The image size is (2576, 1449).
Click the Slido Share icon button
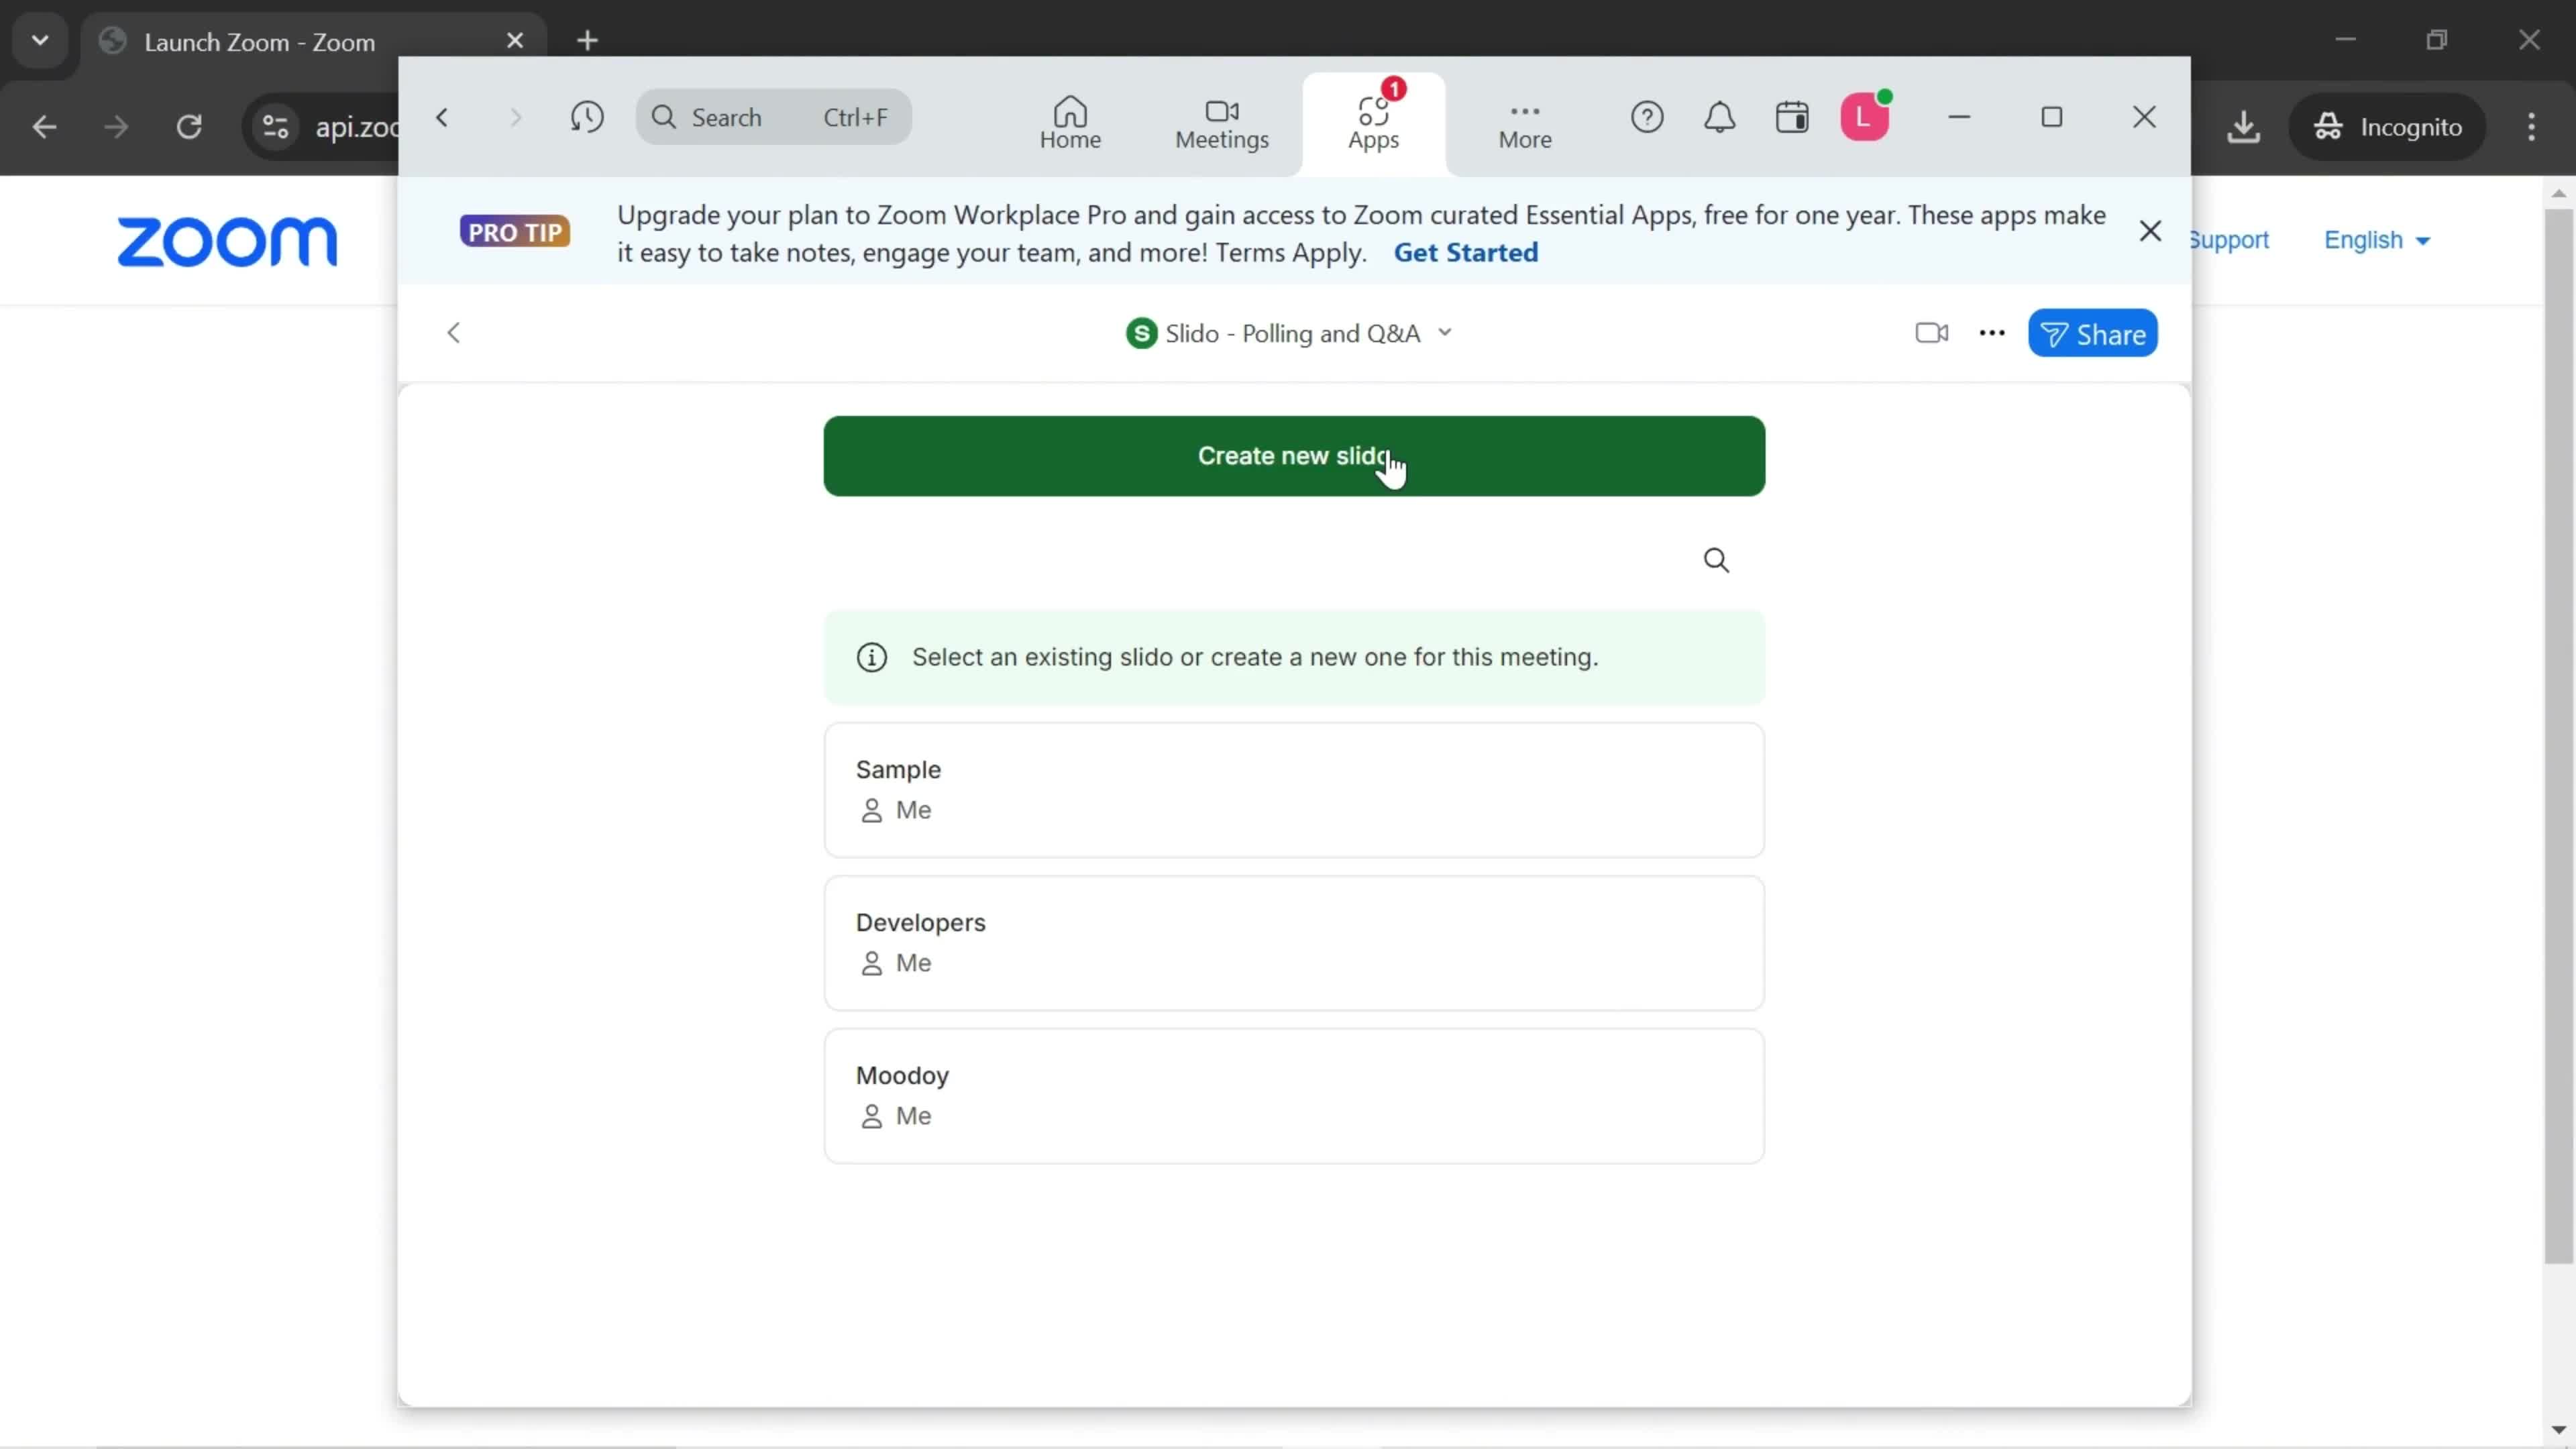[x=2096, y=334]
